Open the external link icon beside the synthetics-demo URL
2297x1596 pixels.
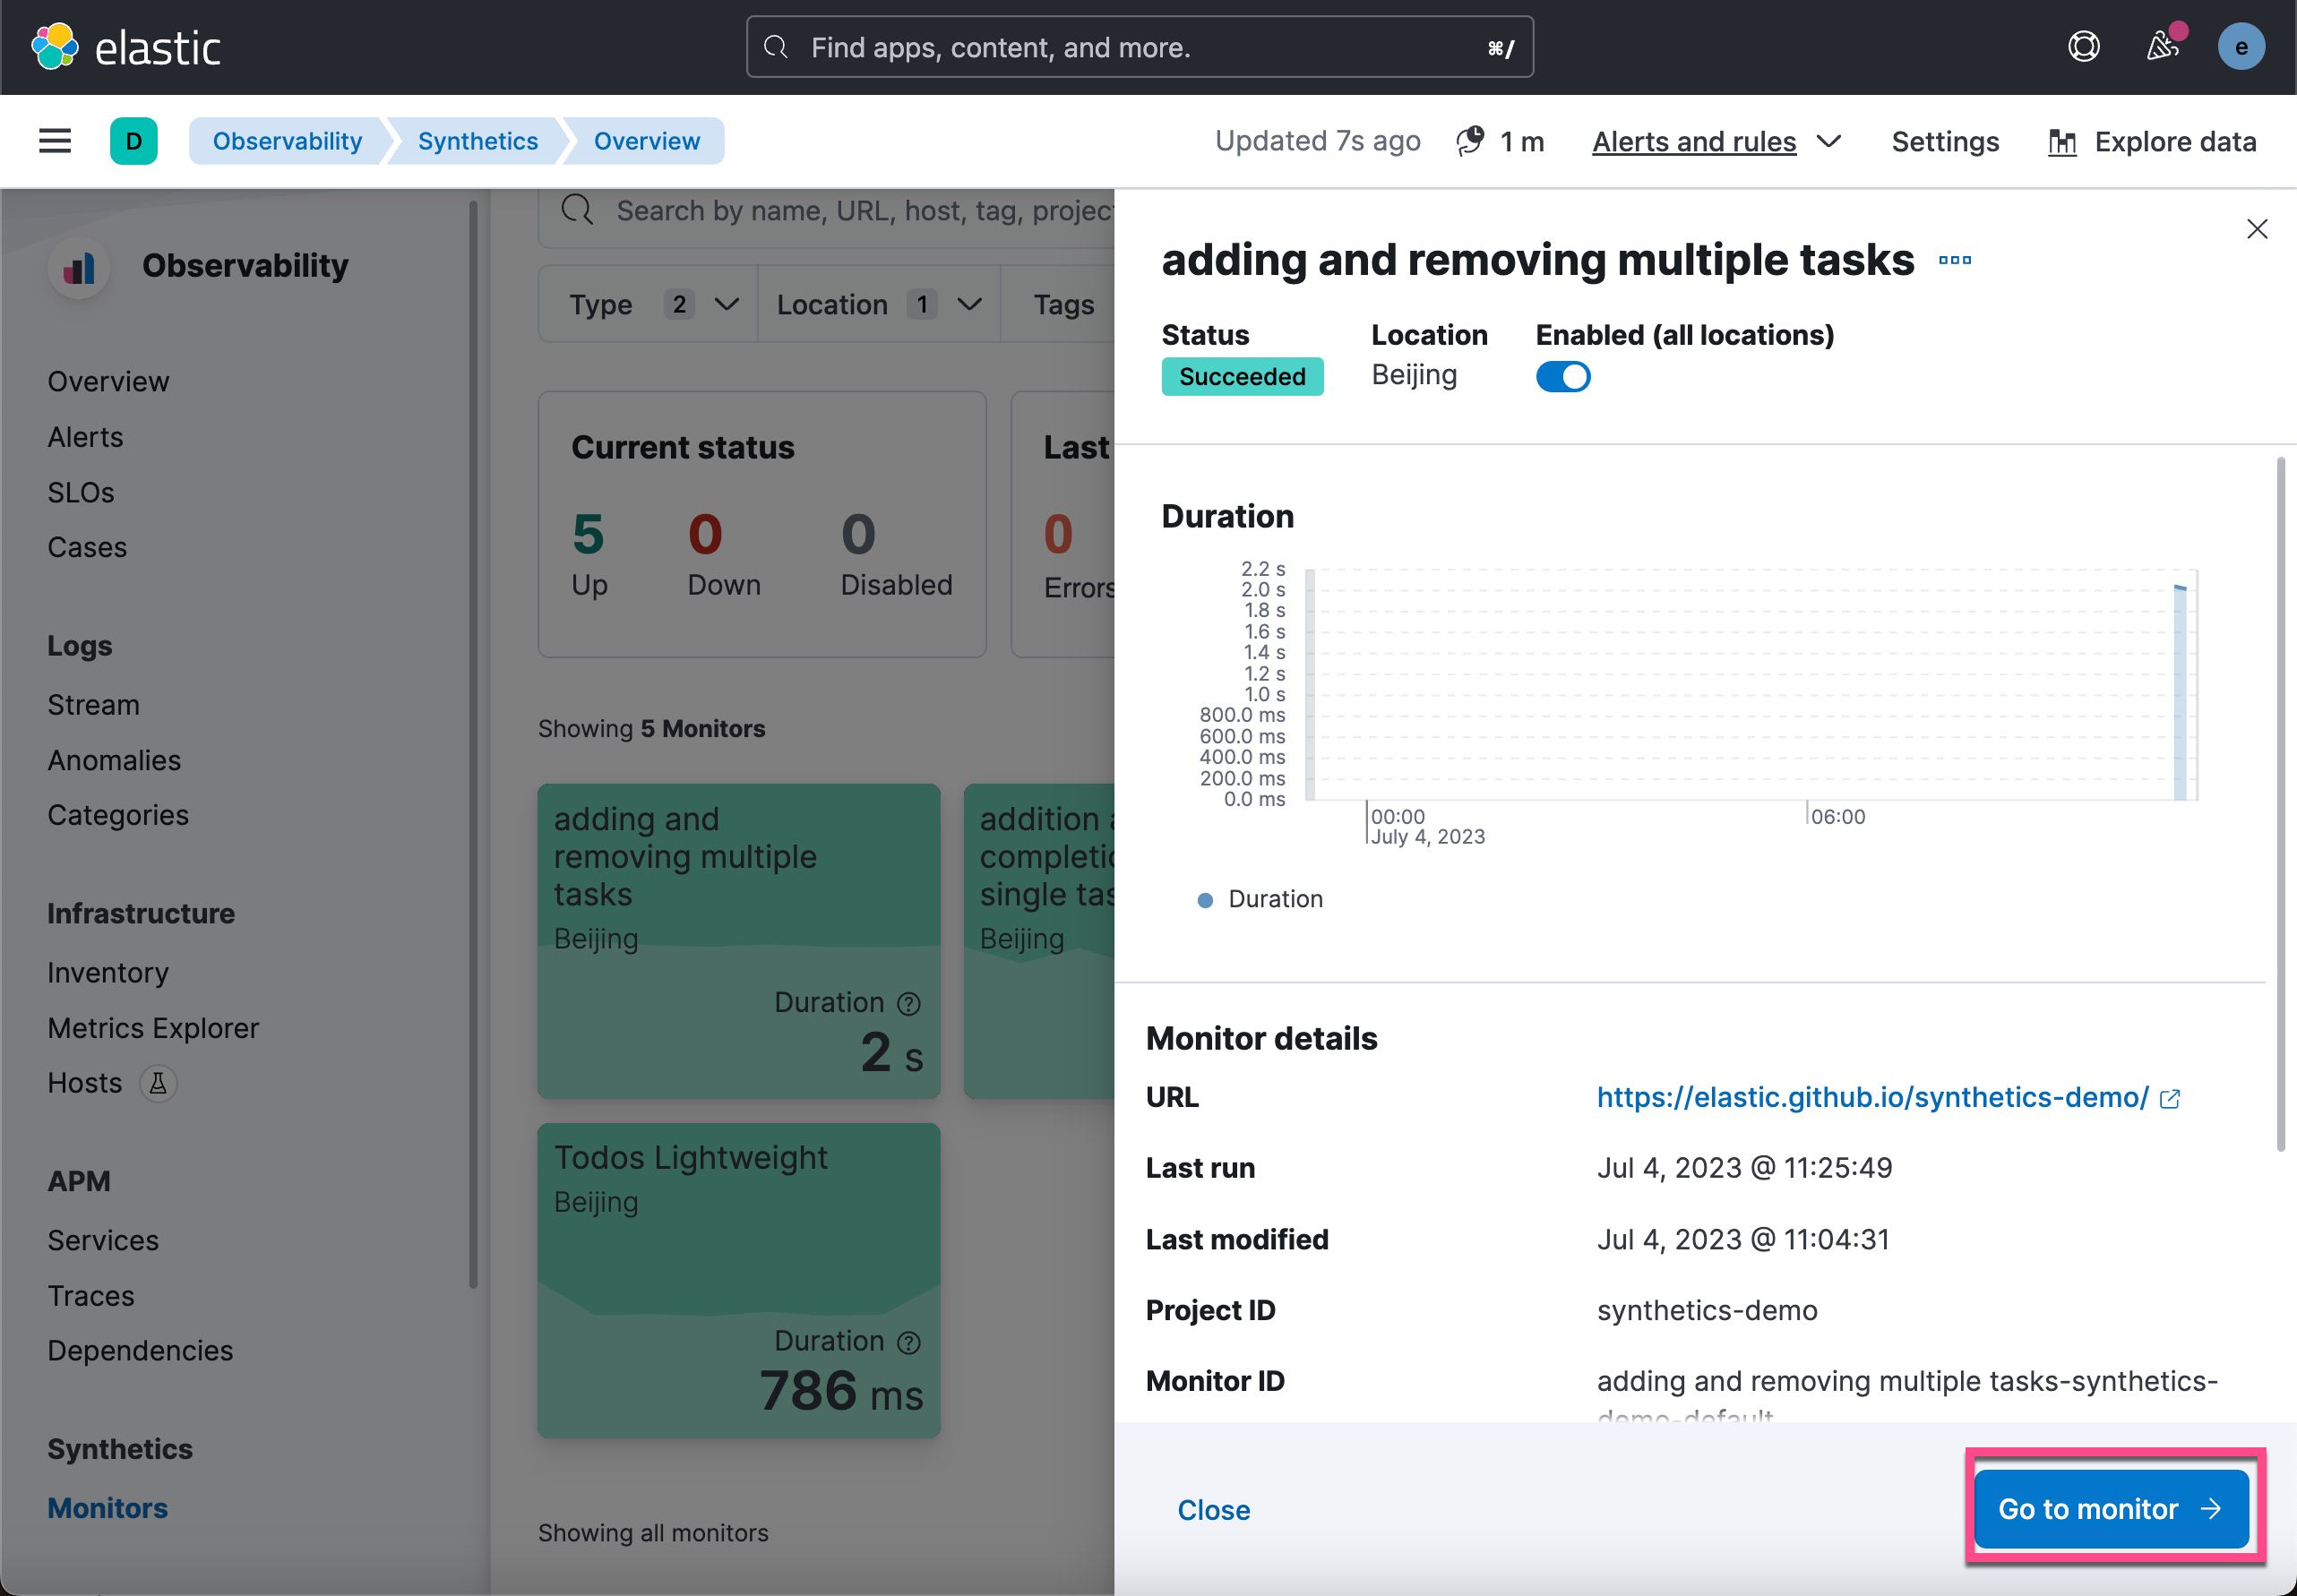pyautogui.click(x=2169, y=1098)
